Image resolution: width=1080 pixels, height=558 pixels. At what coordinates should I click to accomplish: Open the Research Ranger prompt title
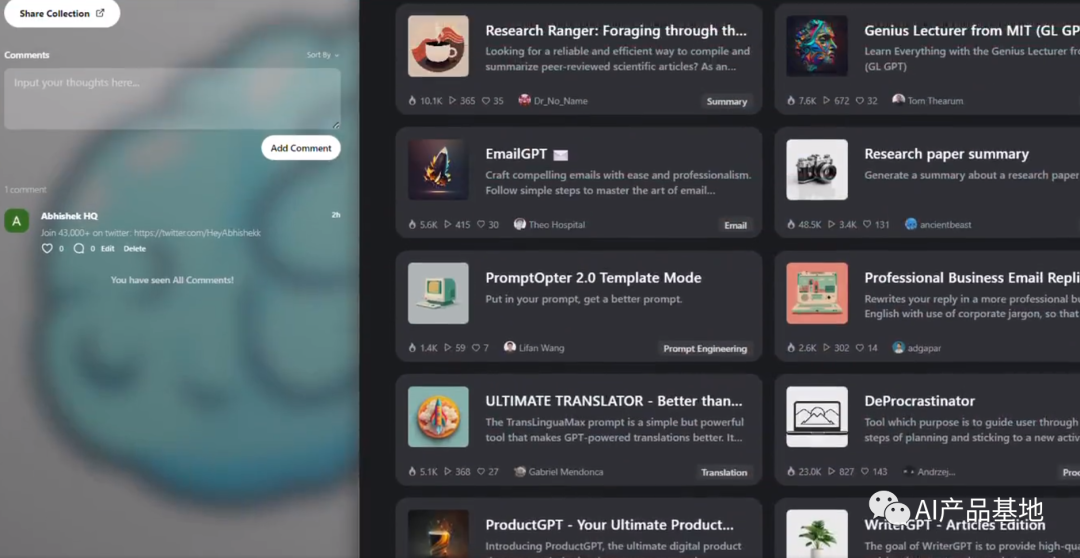point(616,30)
